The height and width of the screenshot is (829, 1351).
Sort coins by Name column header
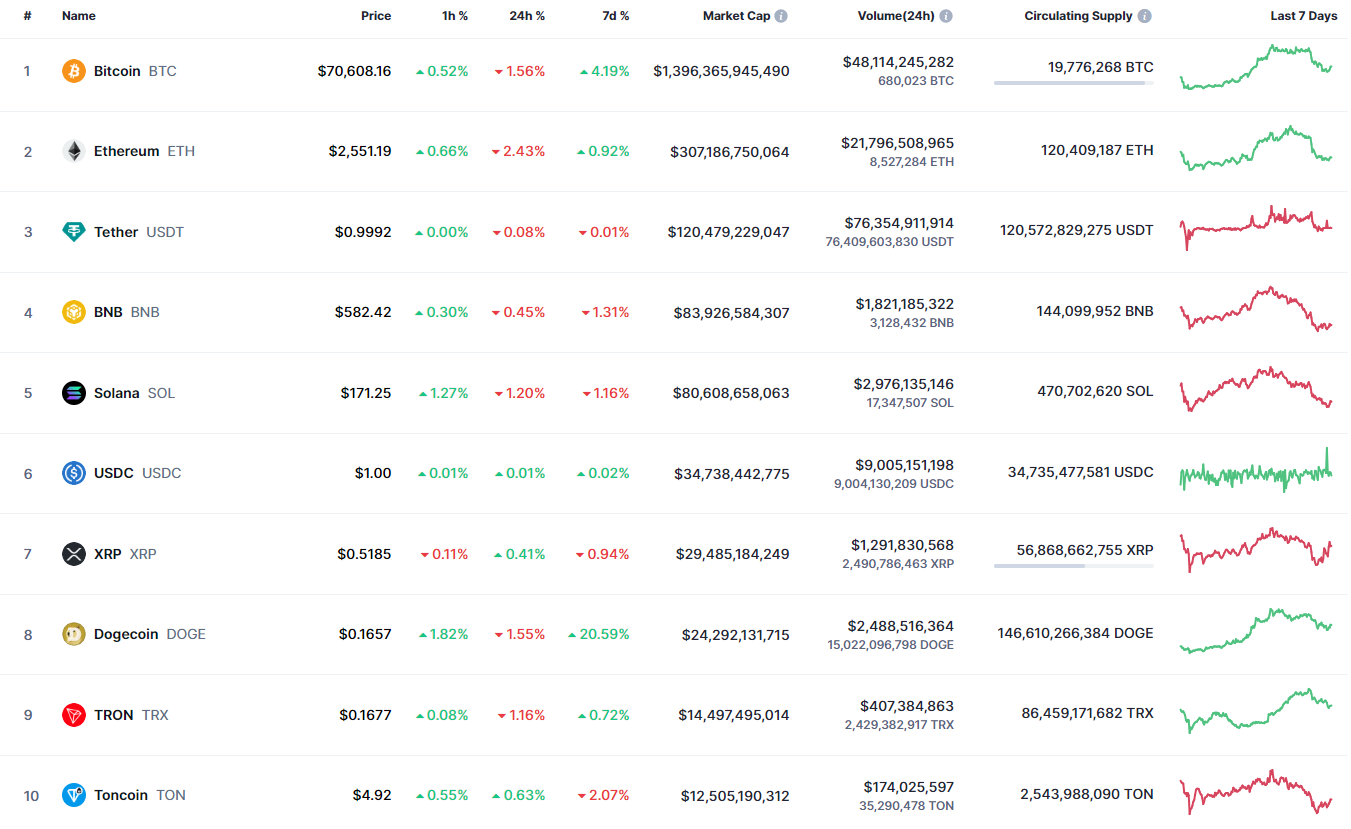[x=79, y=16]
